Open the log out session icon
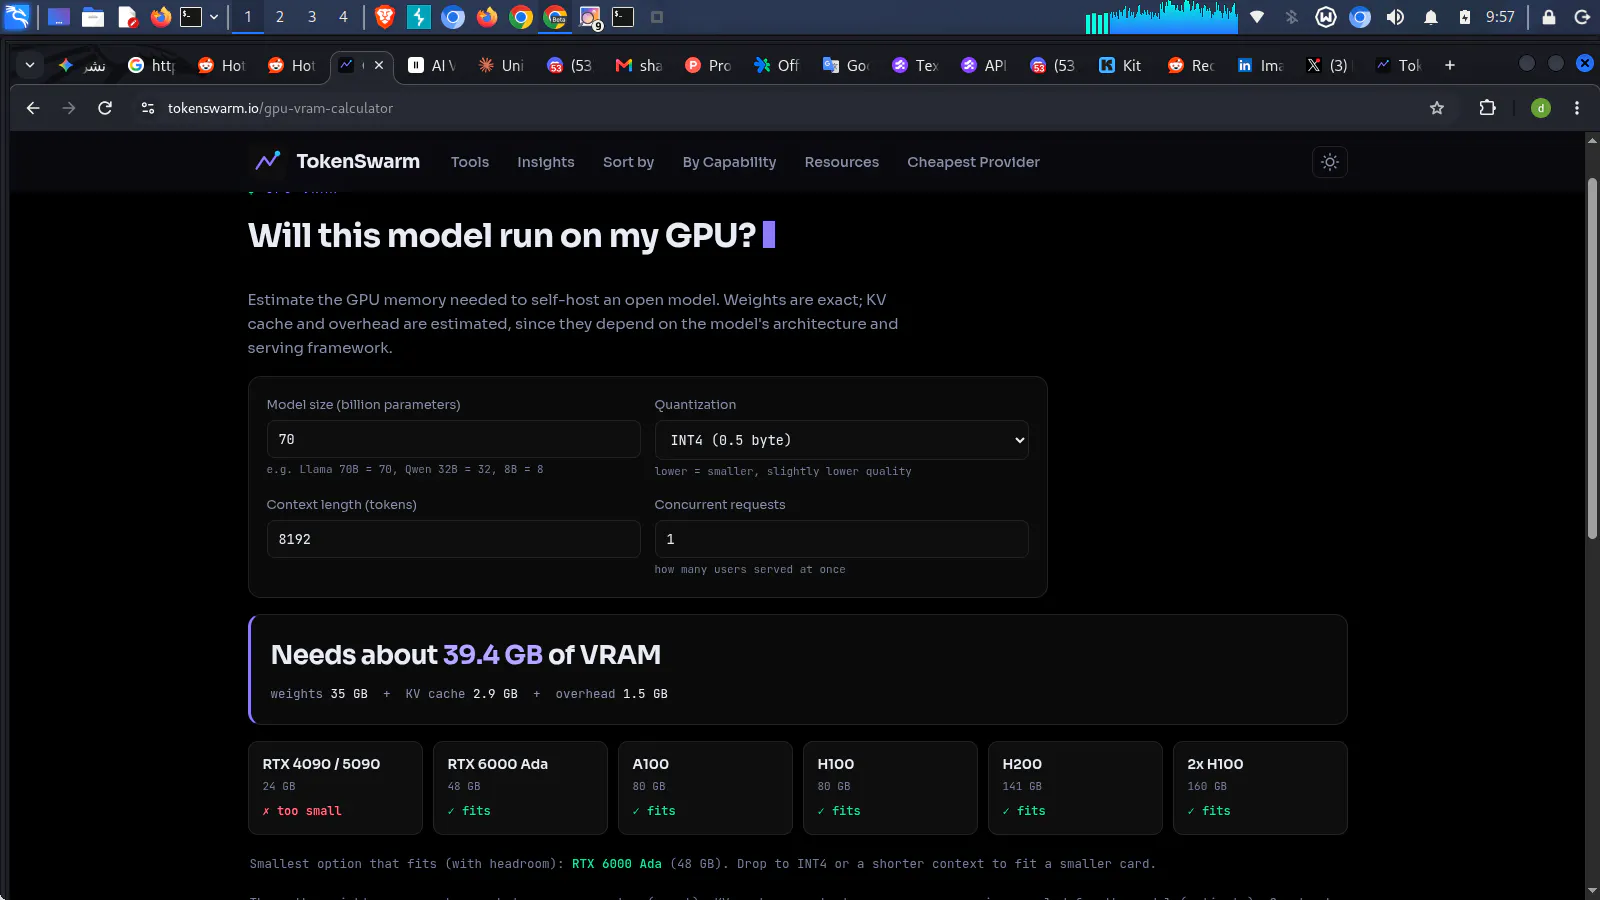This screenshot has width=1600, height=900. click(1582, 17)
